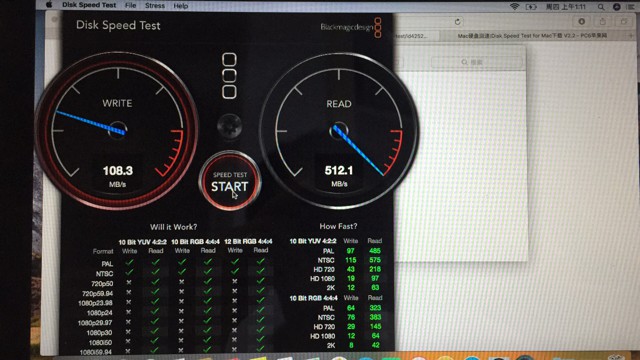Viewport: 640px width, 360px height.
Task: Show all tabs in Safari
Action: point(624,22)
